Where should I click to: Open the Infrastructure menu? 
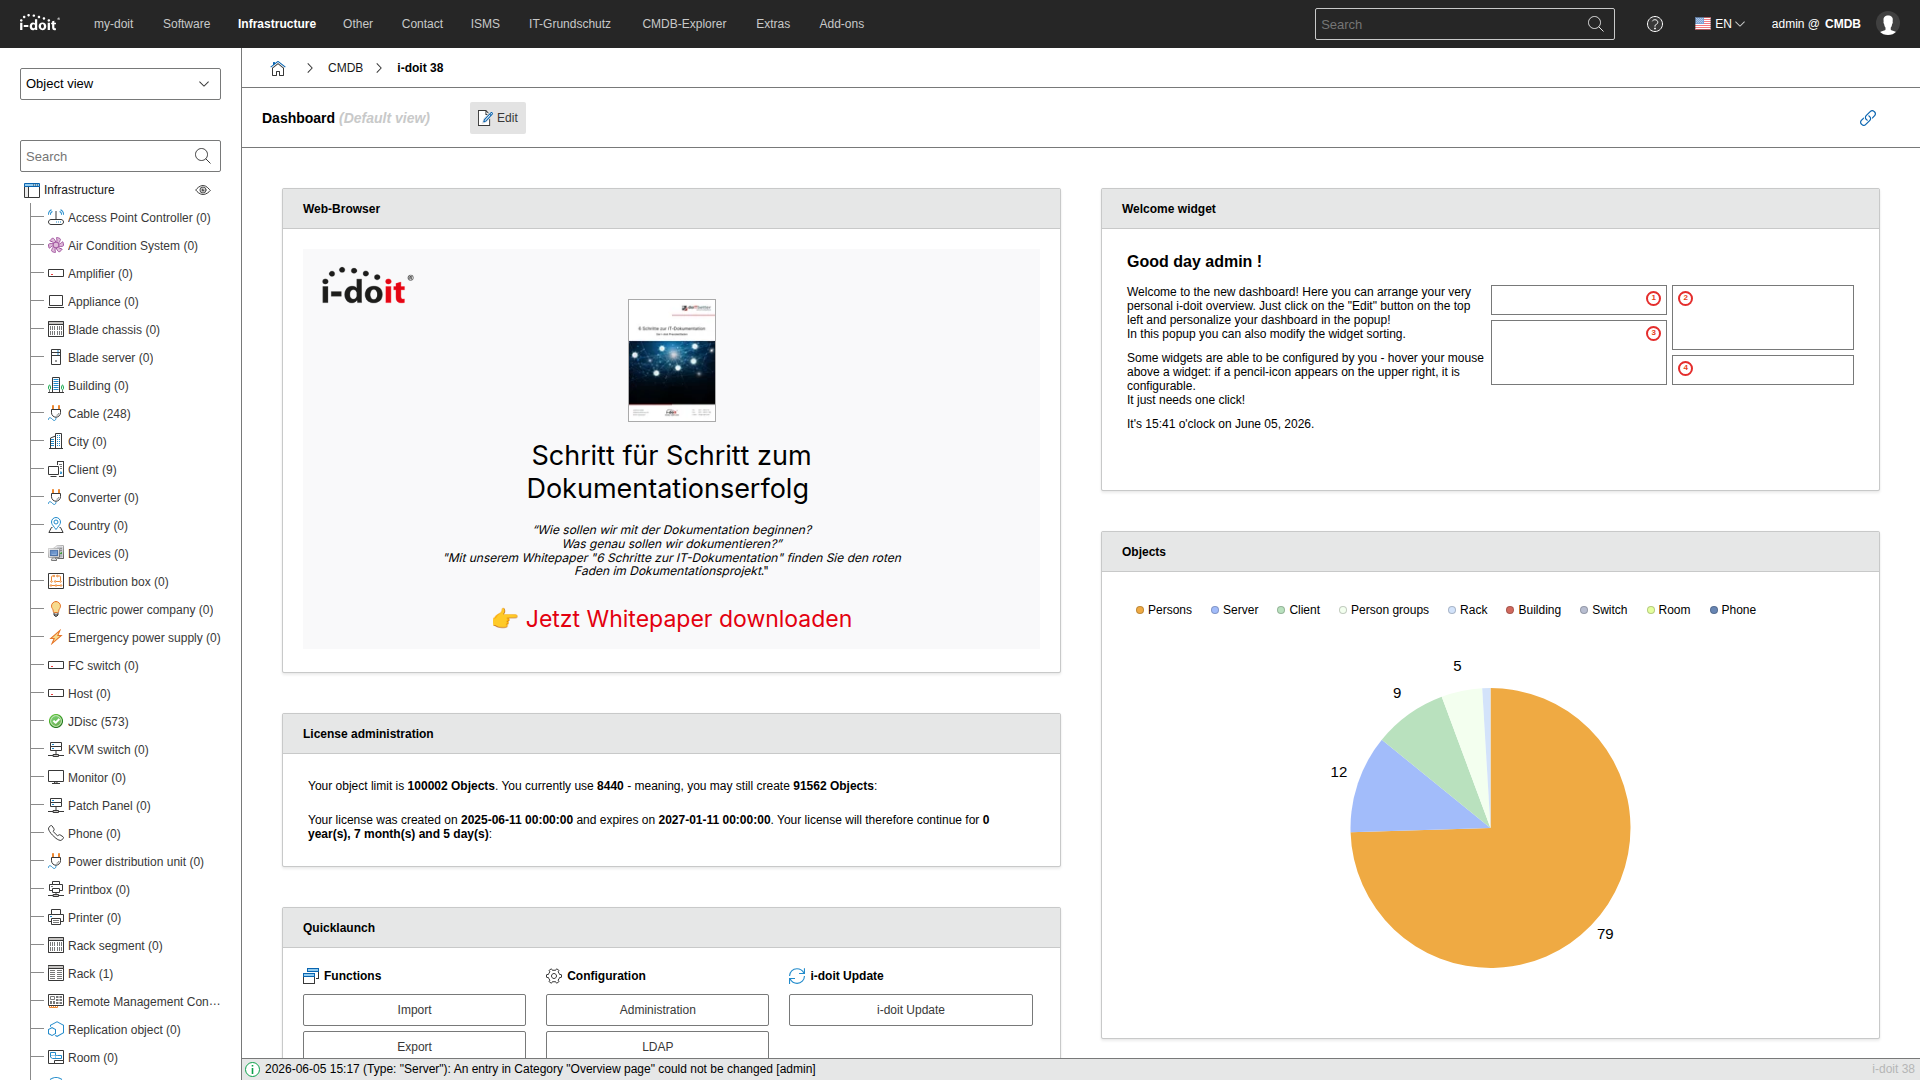[x=277, y=24]
